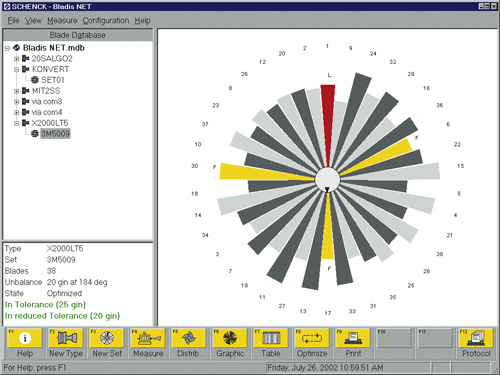Click the F9 Print icon
Viewport: 500px width, 375px height.
pyautogui.click(x=353, y=338)
